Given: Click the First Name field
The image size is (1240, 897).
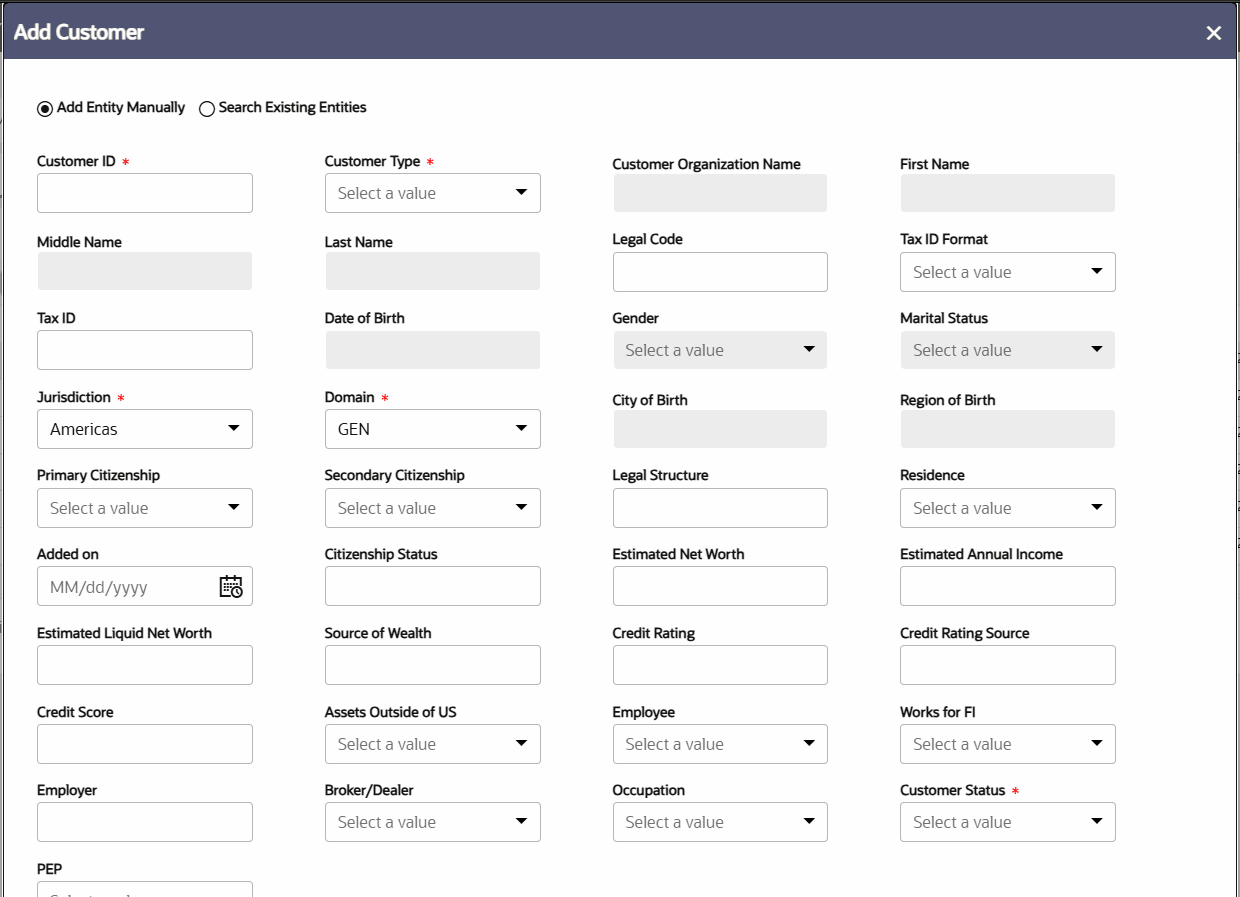Looking at the screenshot, I should (x=1008, y=193).
